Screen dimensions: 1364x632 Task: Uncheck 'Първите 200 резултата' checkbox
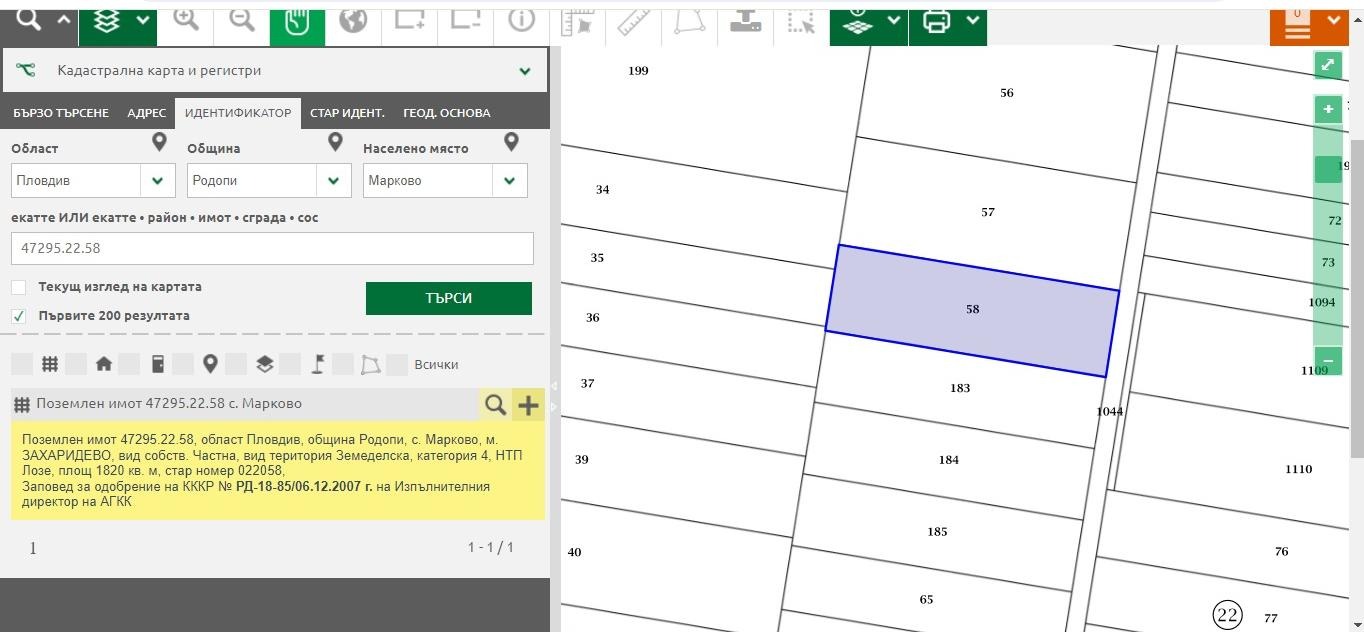click(19, 316)
